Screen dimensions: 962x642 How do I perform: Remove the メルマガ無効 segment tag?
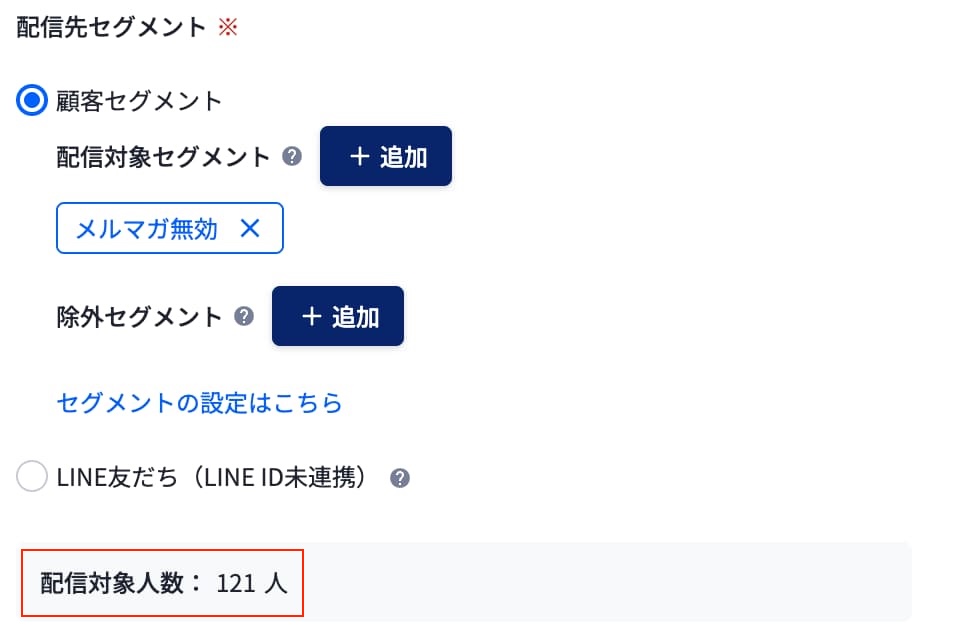tap(250, 229)
